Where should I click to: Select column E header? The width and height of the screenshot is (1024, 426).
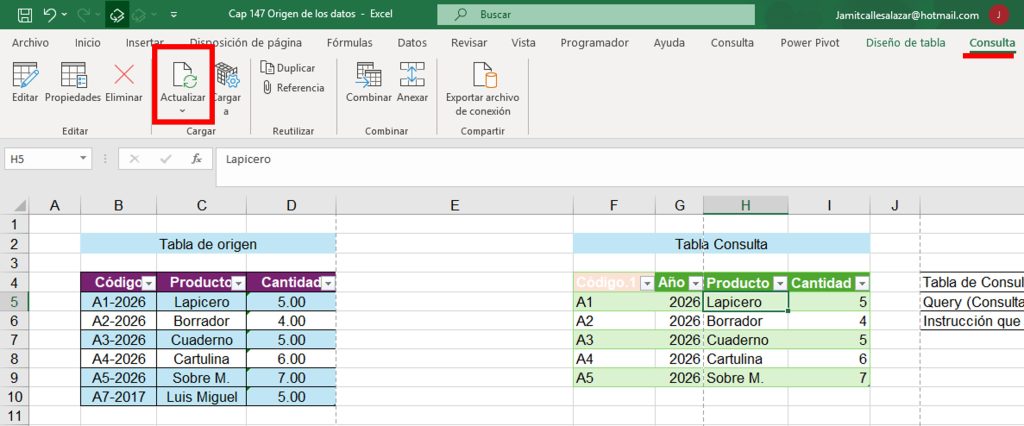tap(455, 206)
